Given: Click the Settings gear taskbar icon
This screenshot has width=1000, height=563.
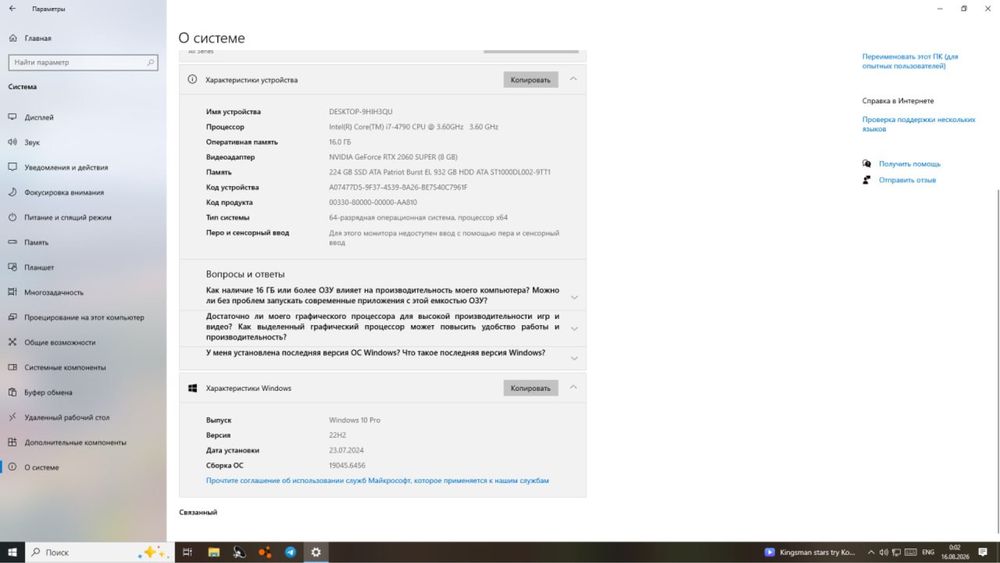Looking at the screenshot, I should (316, 552).
